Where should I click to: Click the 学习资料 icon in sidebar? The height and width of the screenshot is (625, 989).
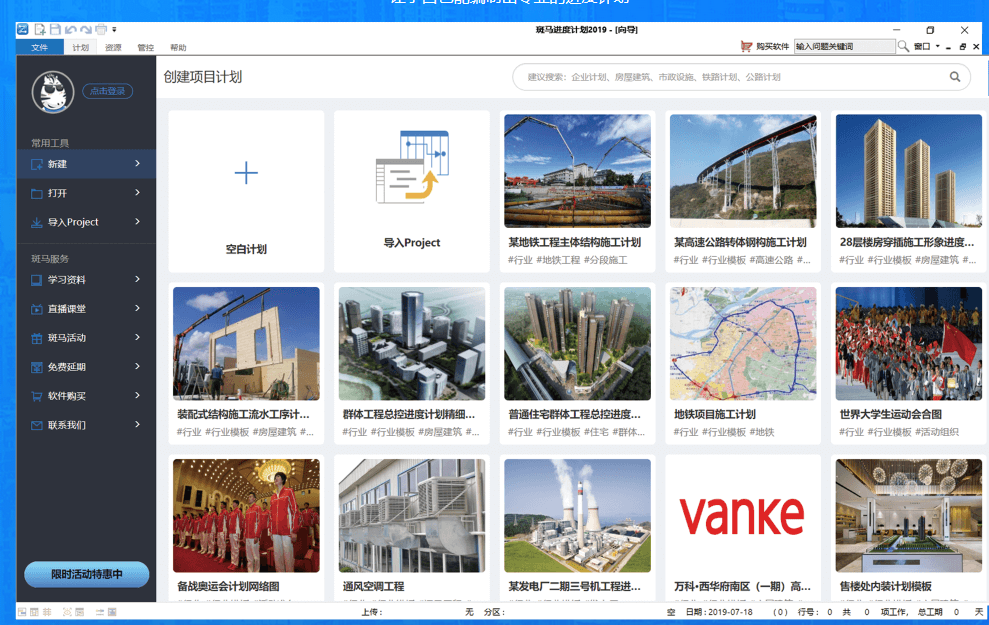[37, 280]
